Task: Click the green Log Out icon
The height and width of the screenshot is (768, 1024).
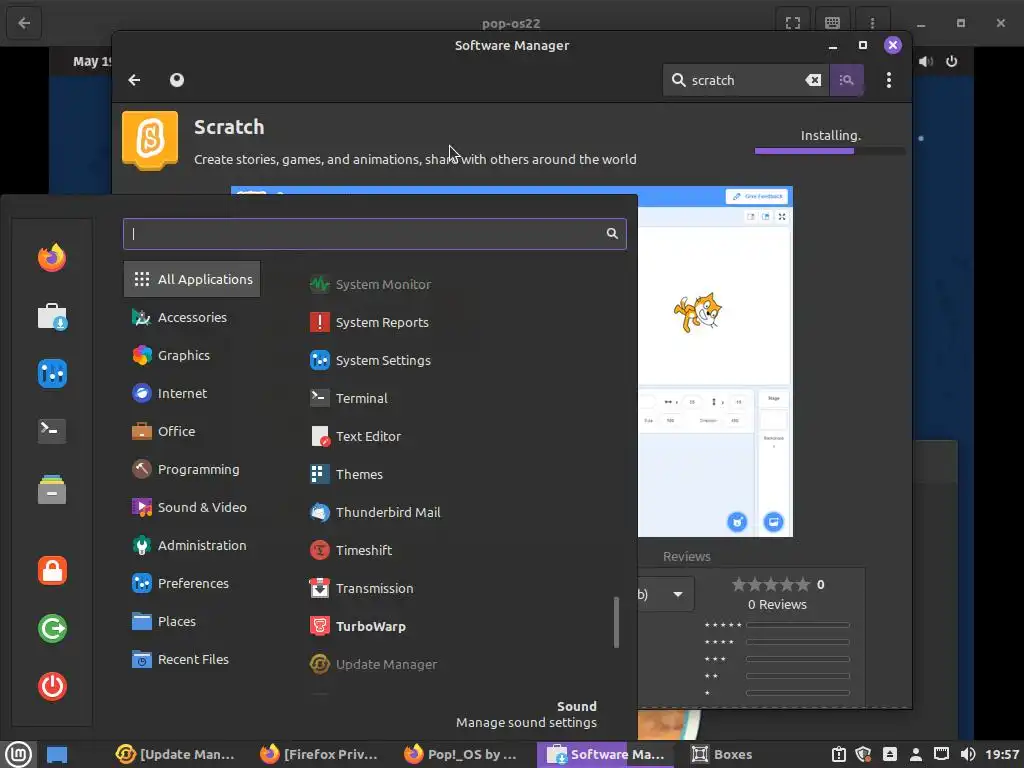Action: click(52, 628)
